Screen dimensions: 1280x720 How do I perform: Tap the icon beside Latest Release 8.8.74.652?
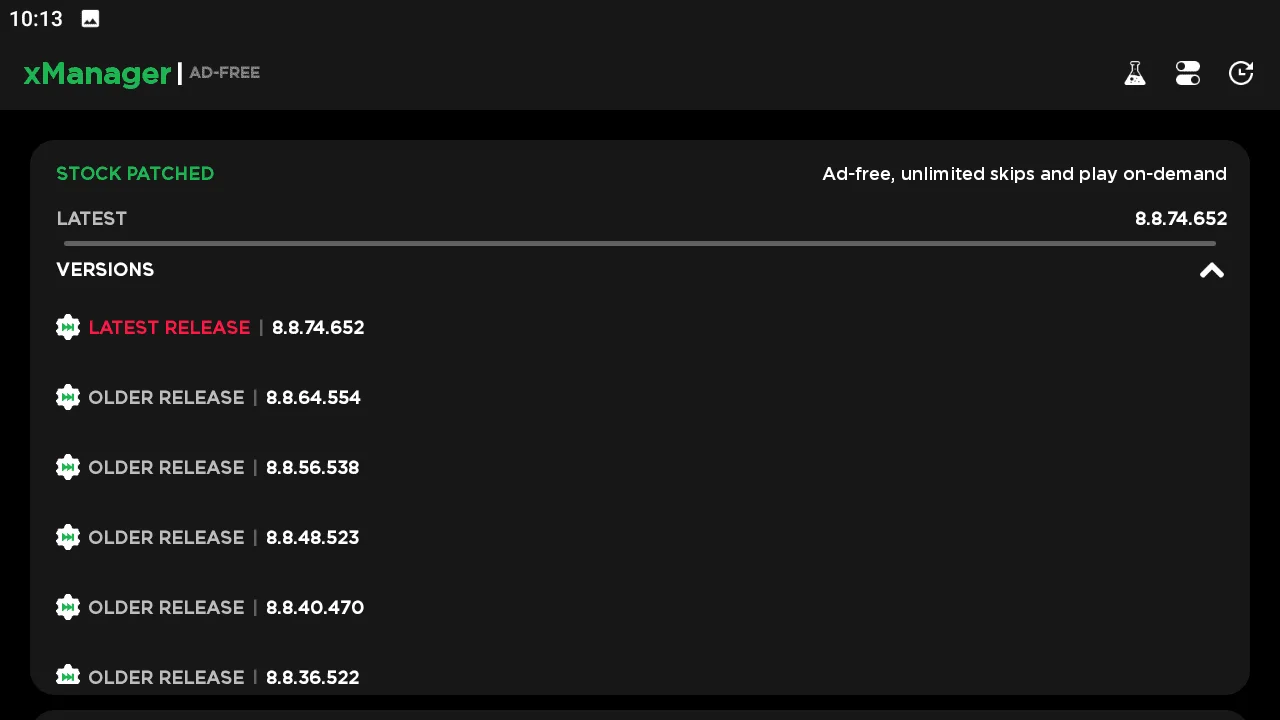click(68, 327)
